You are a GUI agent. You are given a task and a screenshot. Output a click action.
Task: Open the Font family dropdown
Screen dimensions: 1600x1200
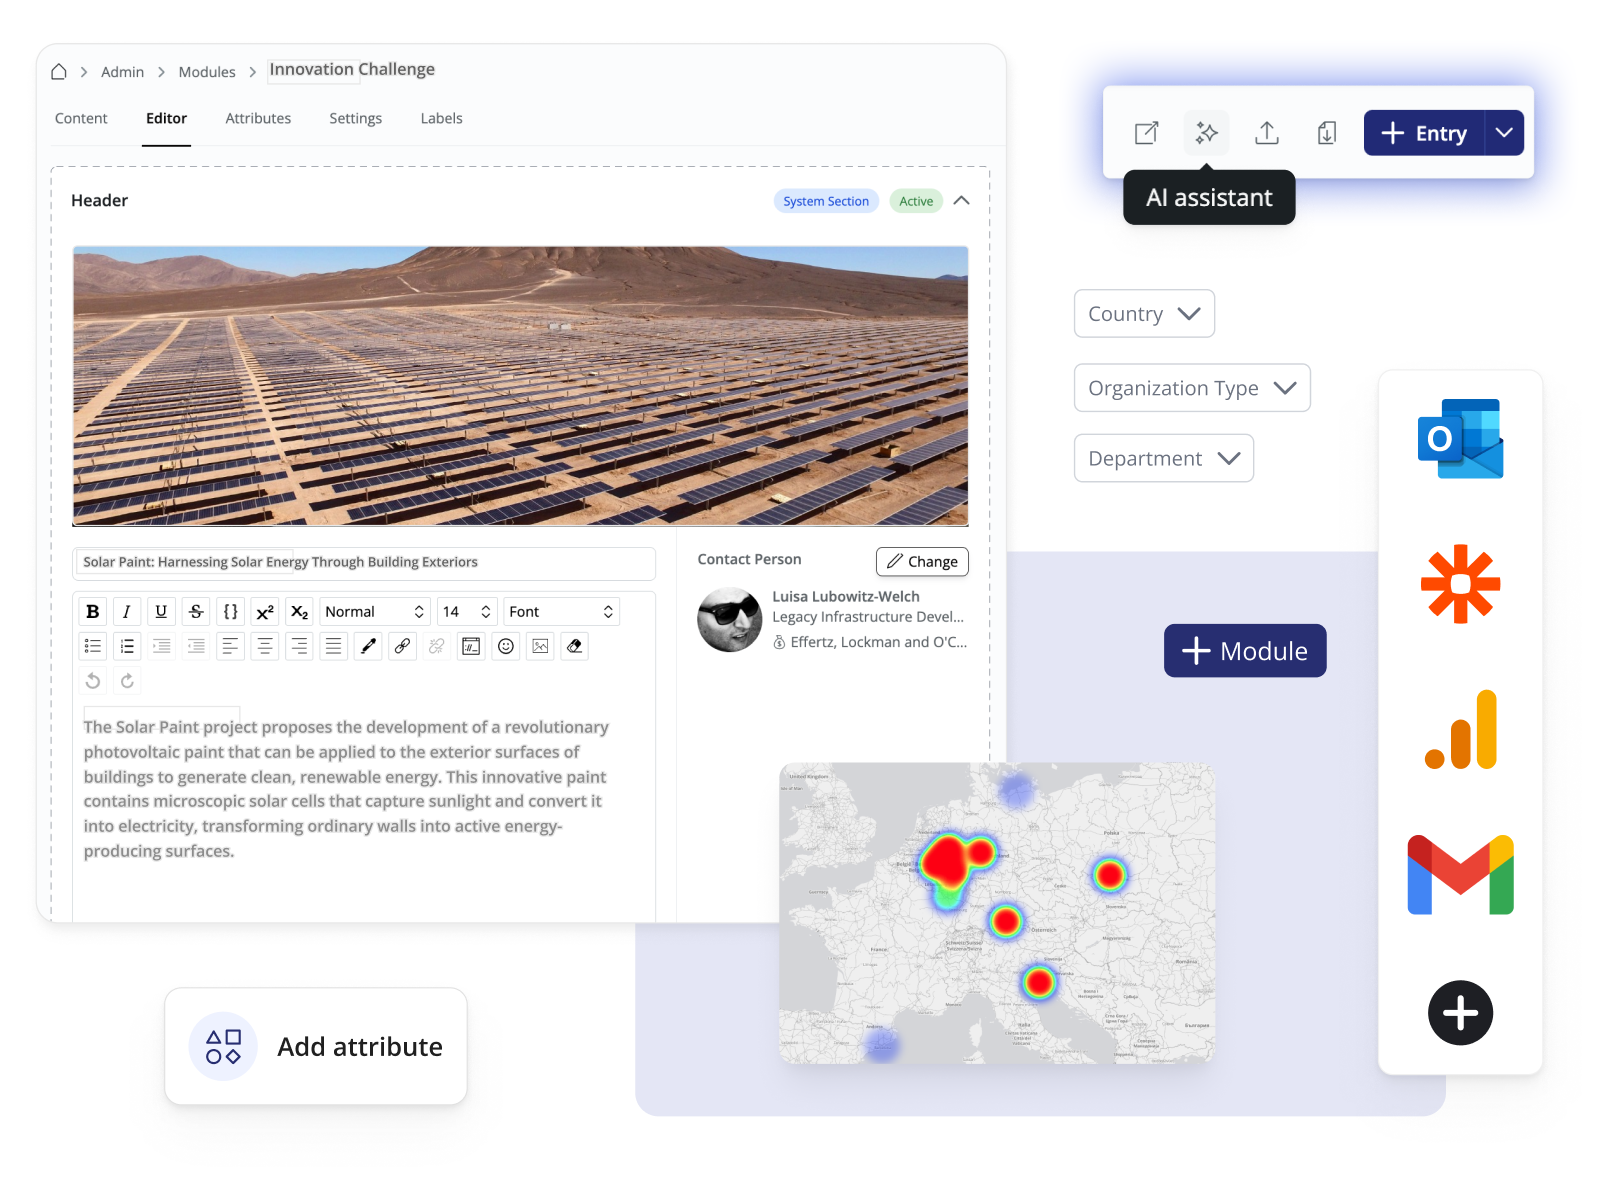(561, 612)
